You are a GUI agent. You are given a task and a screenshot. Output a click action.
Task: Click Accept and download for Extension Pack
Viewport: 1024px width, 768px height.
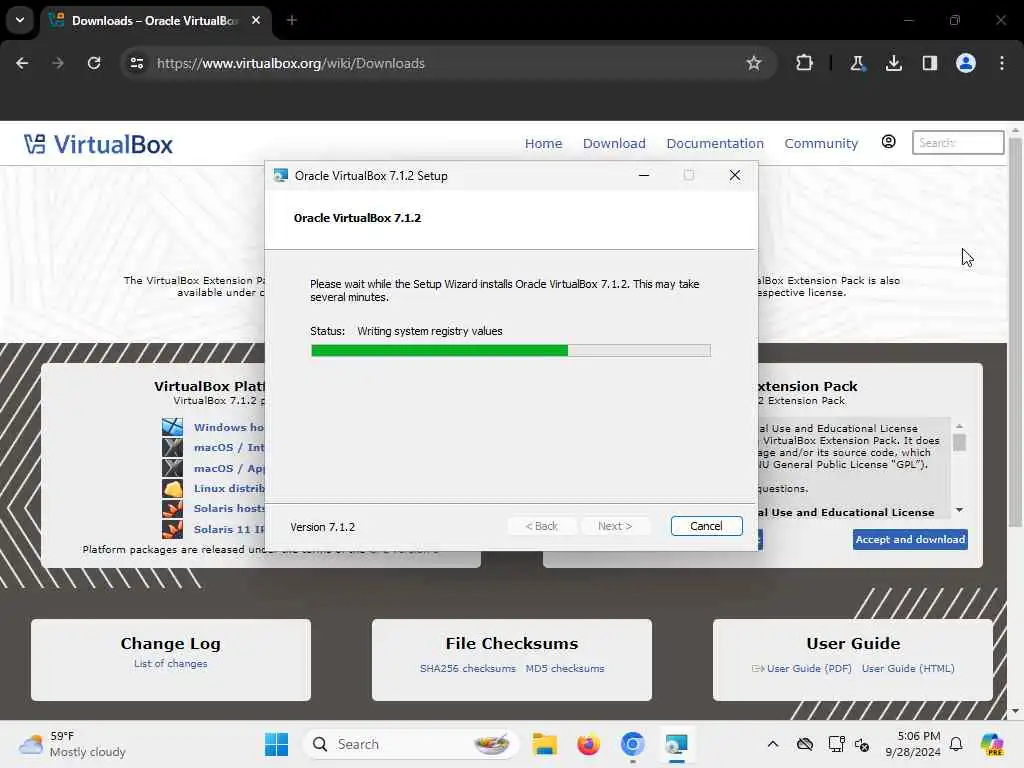910,539
